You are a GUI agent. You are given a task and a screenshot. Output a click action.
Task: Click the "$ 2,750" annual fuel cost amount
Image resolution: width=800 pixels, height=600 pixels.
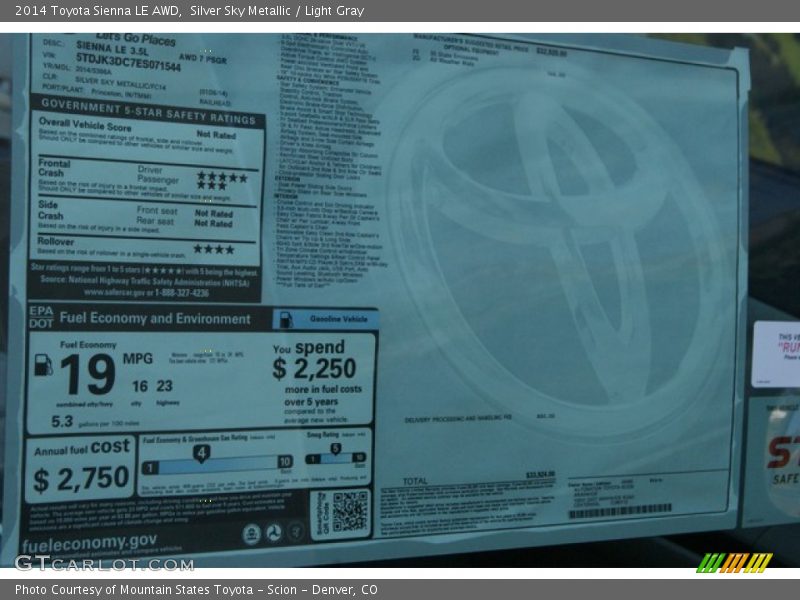[81, 480]
